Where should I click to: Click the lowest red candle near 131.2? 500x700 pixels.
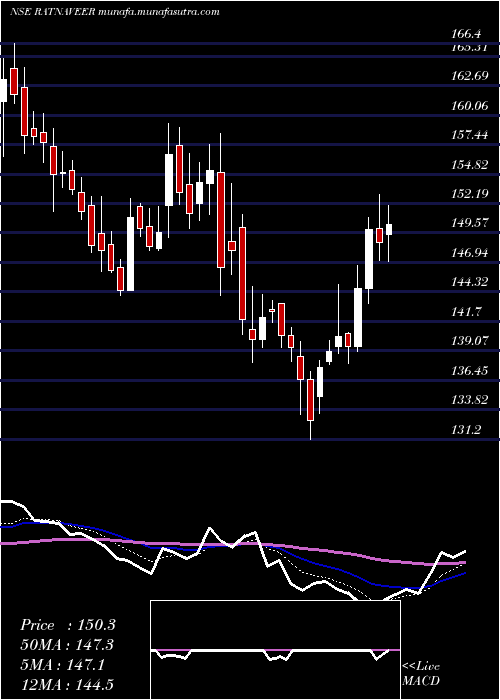(x=310, y=400)
